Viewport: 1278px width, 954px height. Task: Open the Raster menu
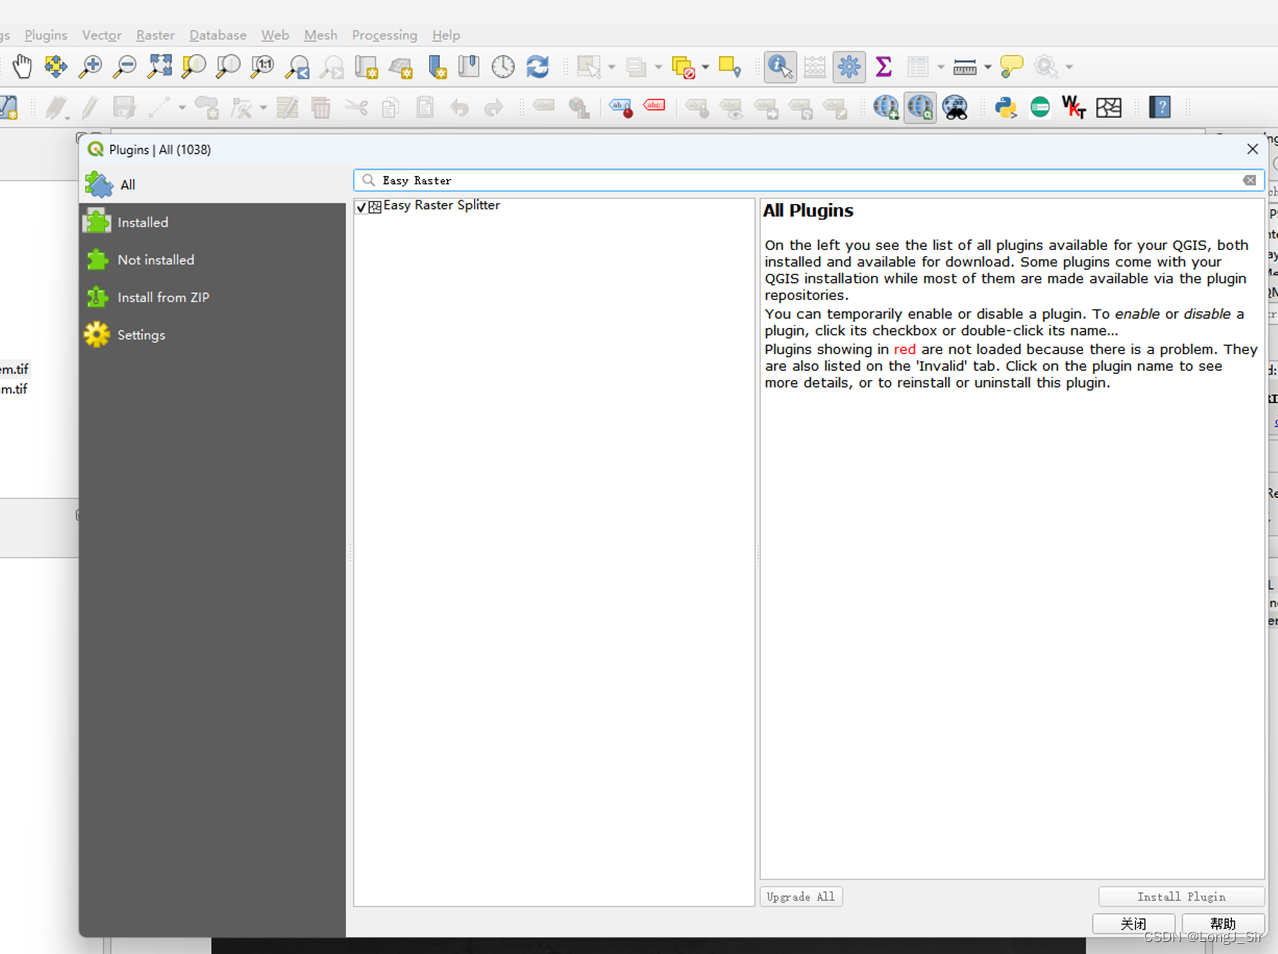(x=155, y=35)
